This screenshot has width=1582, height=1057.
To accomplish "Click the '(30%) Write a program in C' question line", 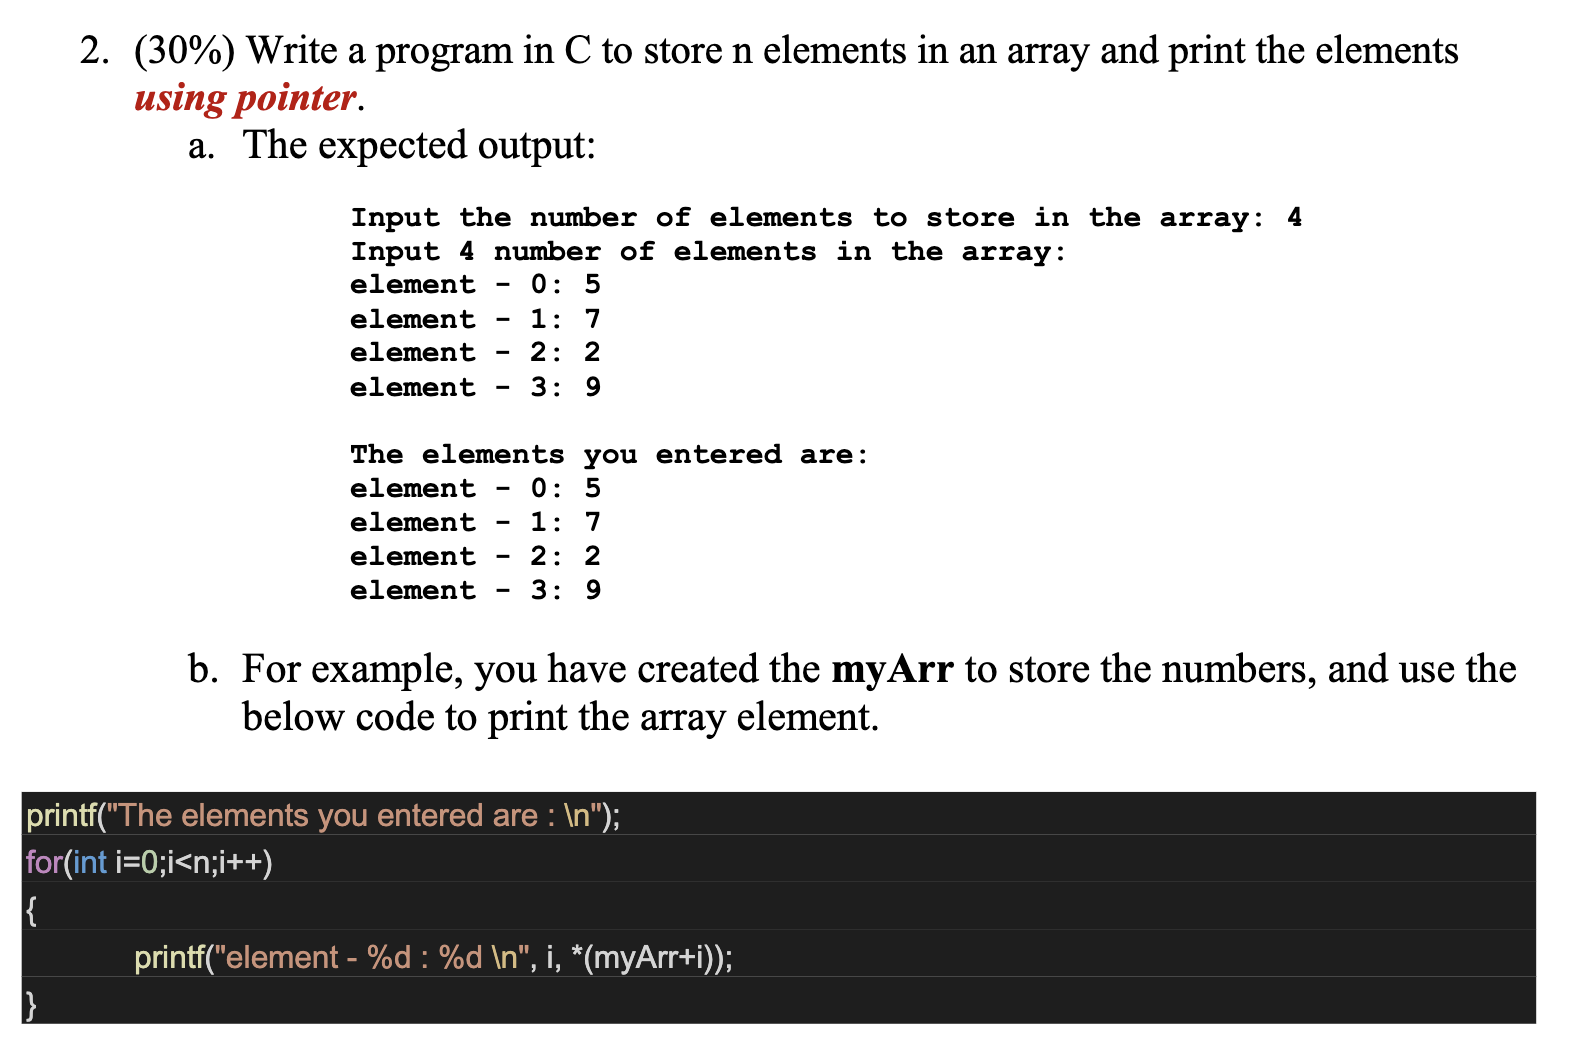I will point(796,51).
